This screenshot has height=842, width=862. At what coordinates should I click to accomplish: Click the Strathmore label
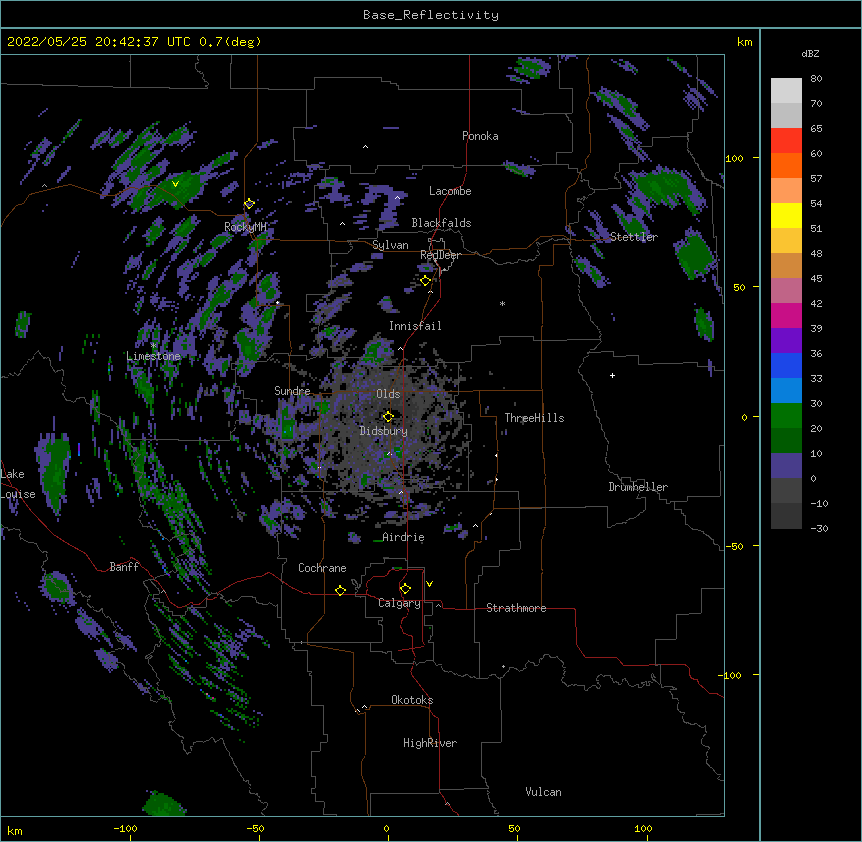[x=516, y=608]
